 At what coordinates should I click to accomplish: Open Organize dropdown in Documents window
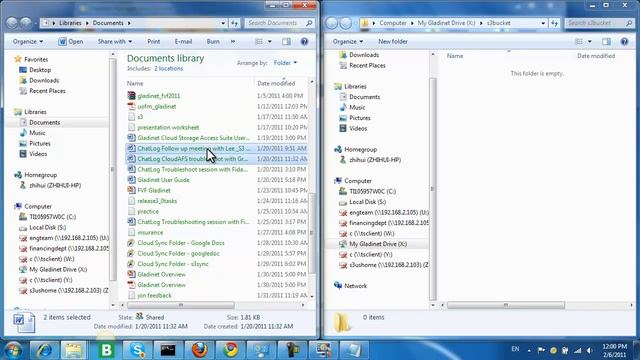[x=28, y=42]
